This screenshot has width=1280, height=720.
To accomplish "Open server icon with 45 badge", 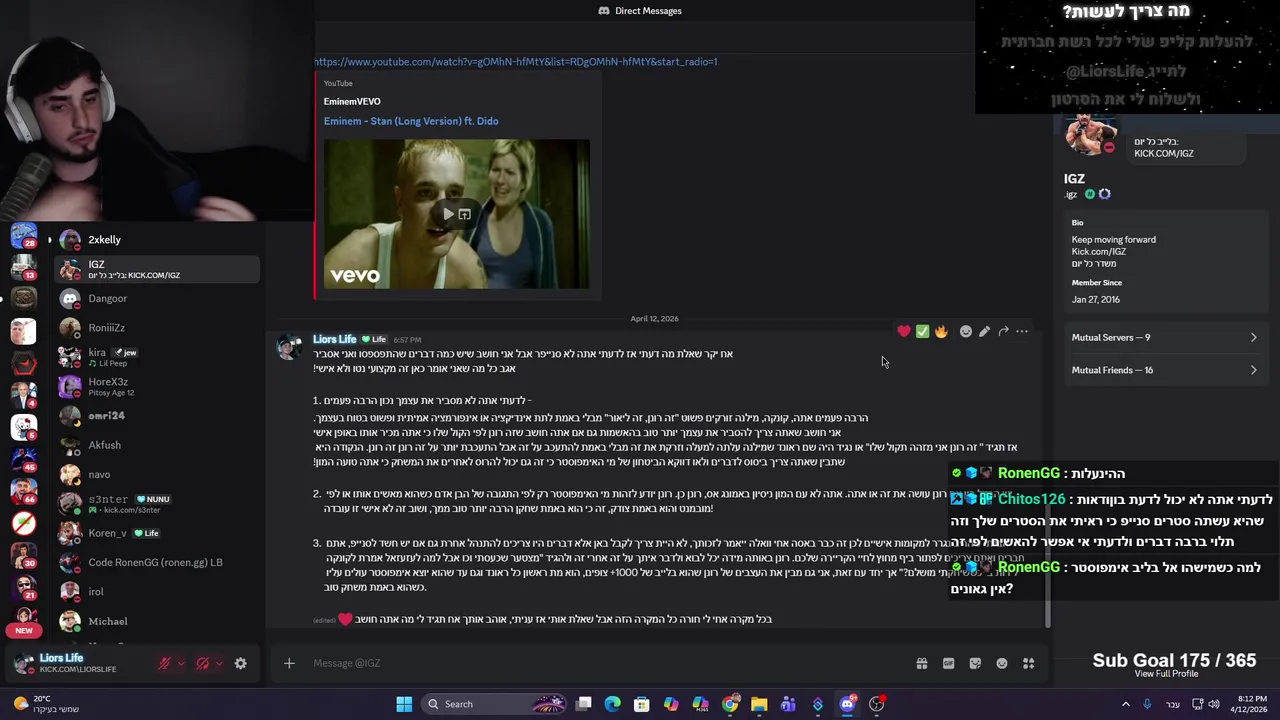I will click(x=24, y=458).
